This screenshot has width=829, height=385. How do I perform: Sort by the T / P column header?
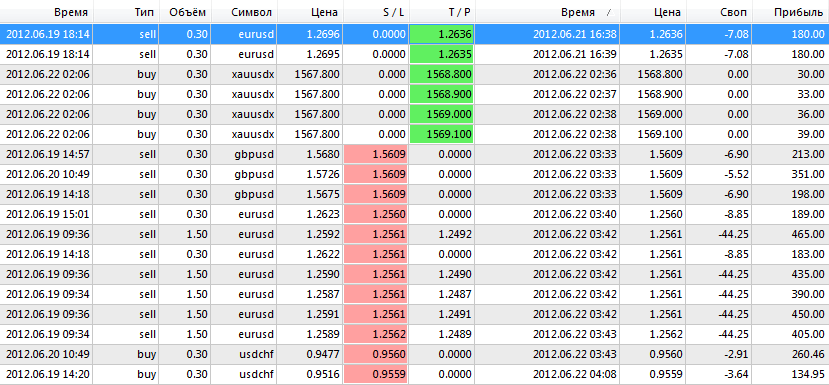[443, 12]
